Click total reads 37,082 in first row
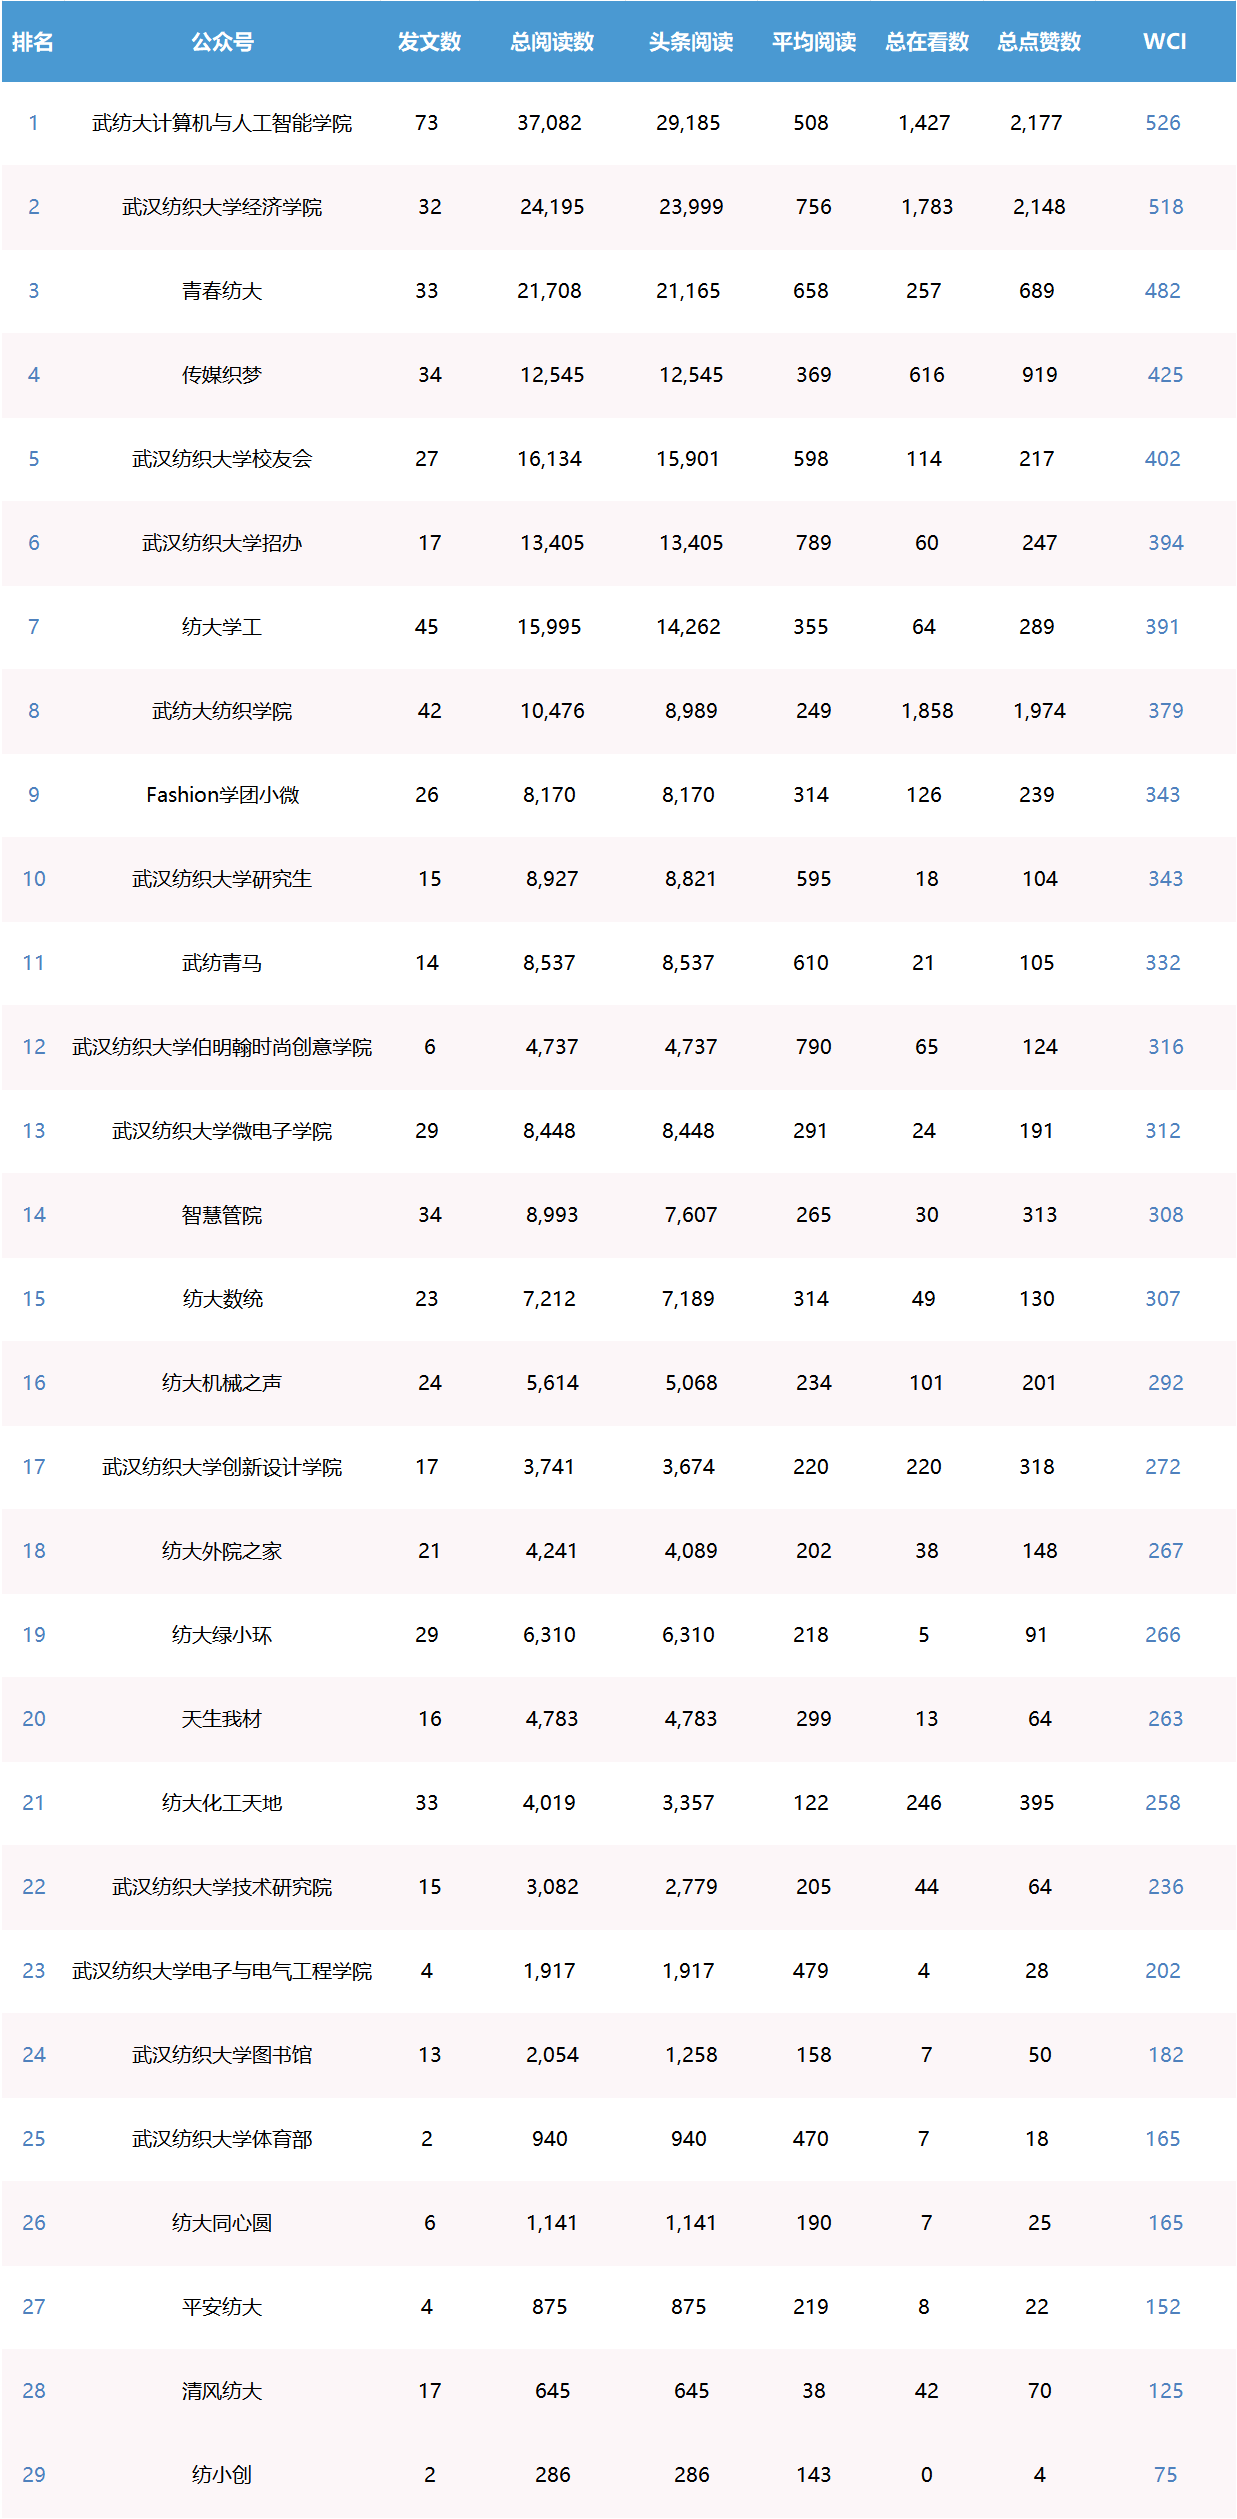 click(x=549, y=123)
